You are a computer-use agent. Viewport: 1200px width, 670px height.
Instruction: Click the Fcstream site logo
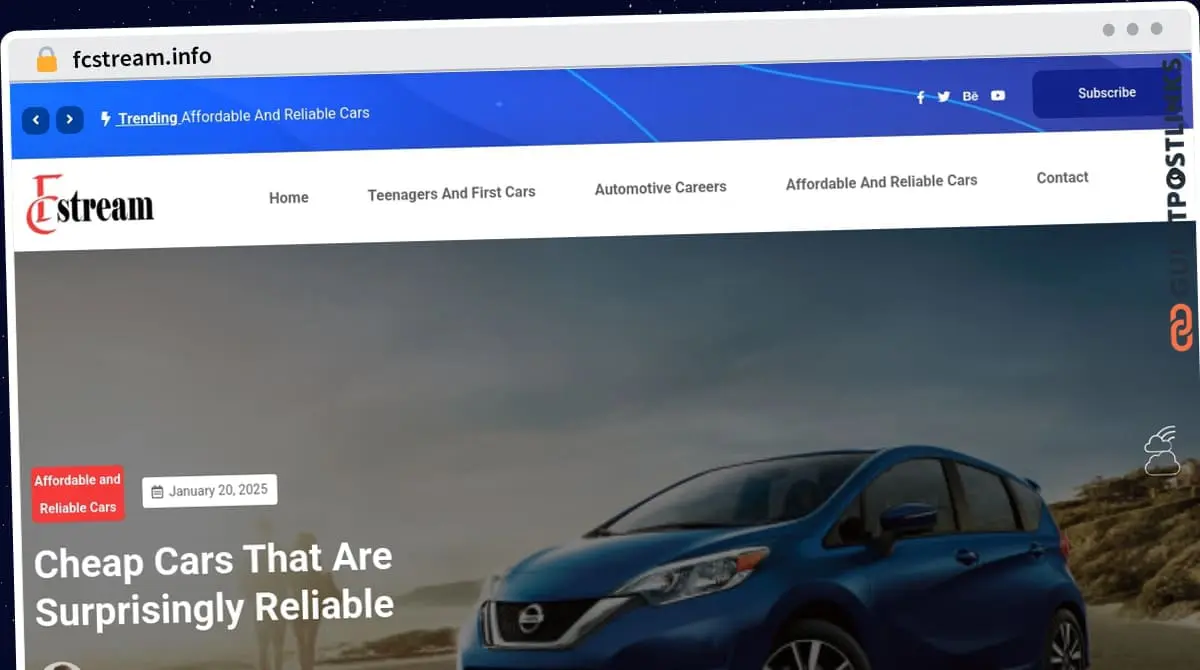(x=90, y=205)
